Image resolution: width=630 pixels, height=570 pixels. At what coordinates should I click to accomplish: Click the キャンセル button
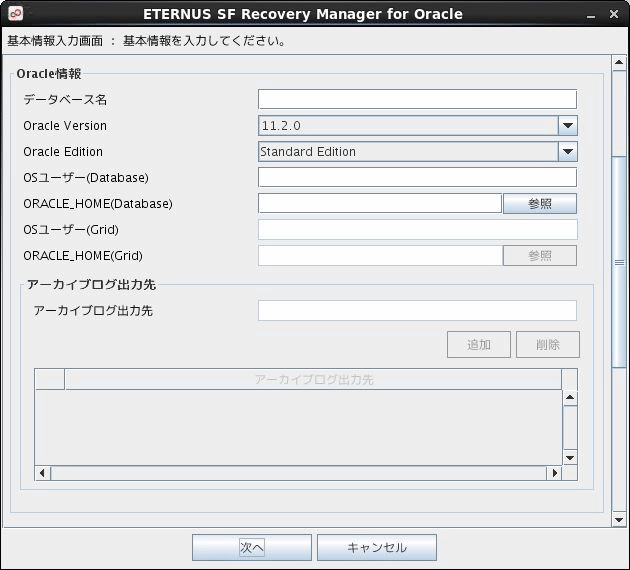pyautogui.click(x=376, y=547)
